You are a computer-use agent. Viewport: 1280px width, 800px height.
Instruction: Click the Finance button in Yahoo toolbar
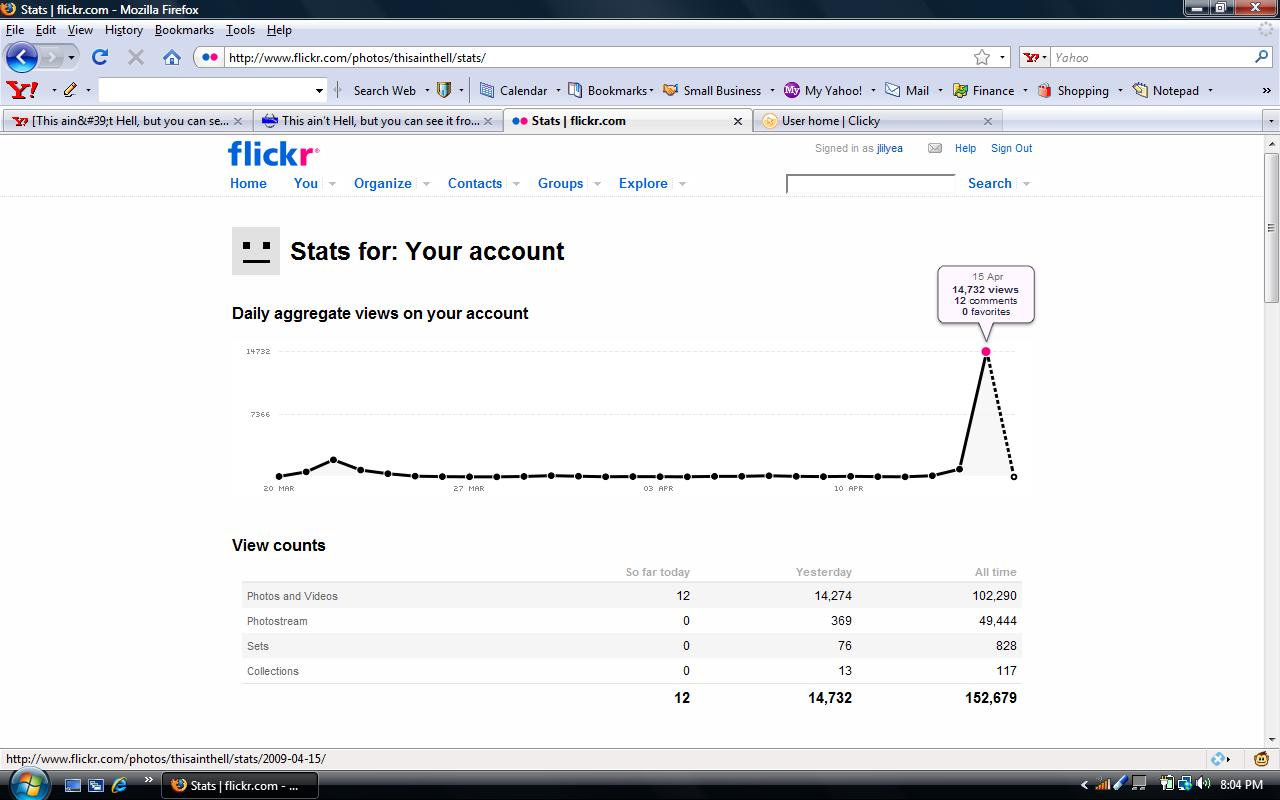pyautogui.click(x=984, y=90)
